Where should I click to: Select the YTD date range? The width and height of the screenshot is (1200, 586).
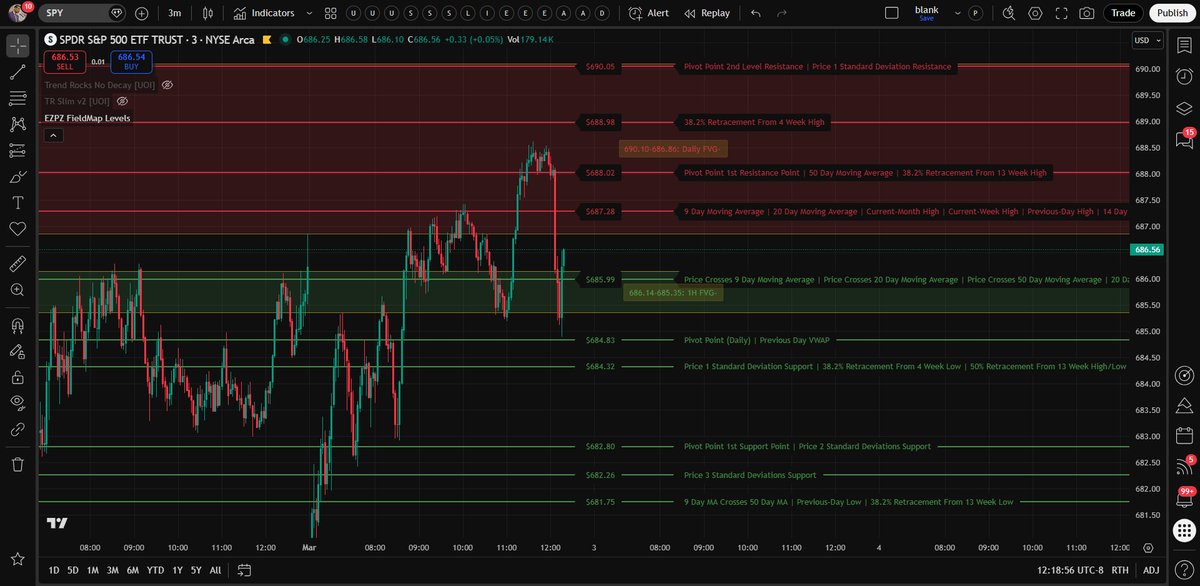coord(155,570)
